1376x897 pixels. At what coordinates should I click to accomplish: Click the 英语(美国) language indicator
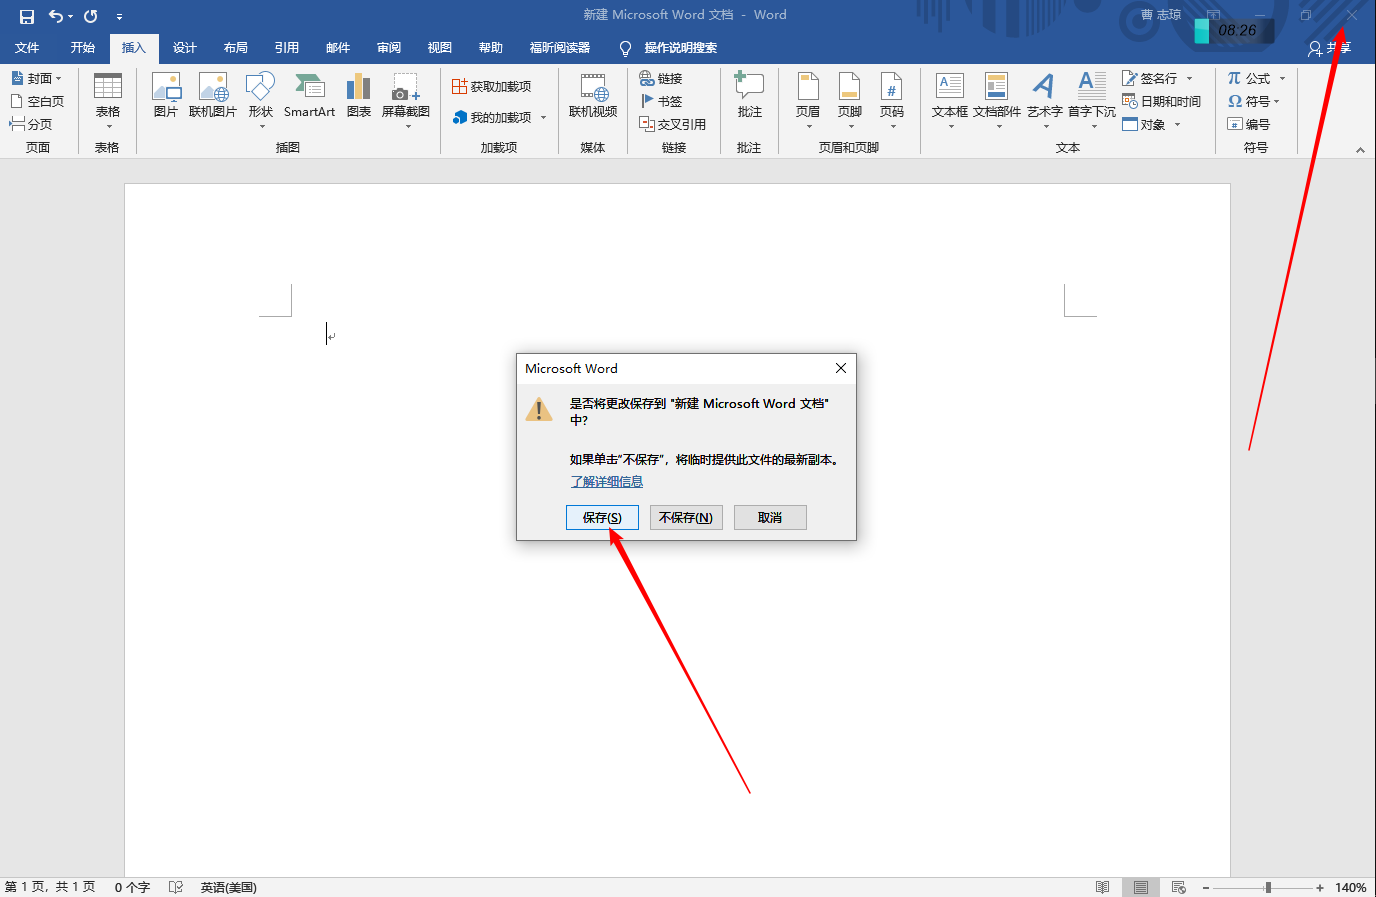tap(228, 887)
